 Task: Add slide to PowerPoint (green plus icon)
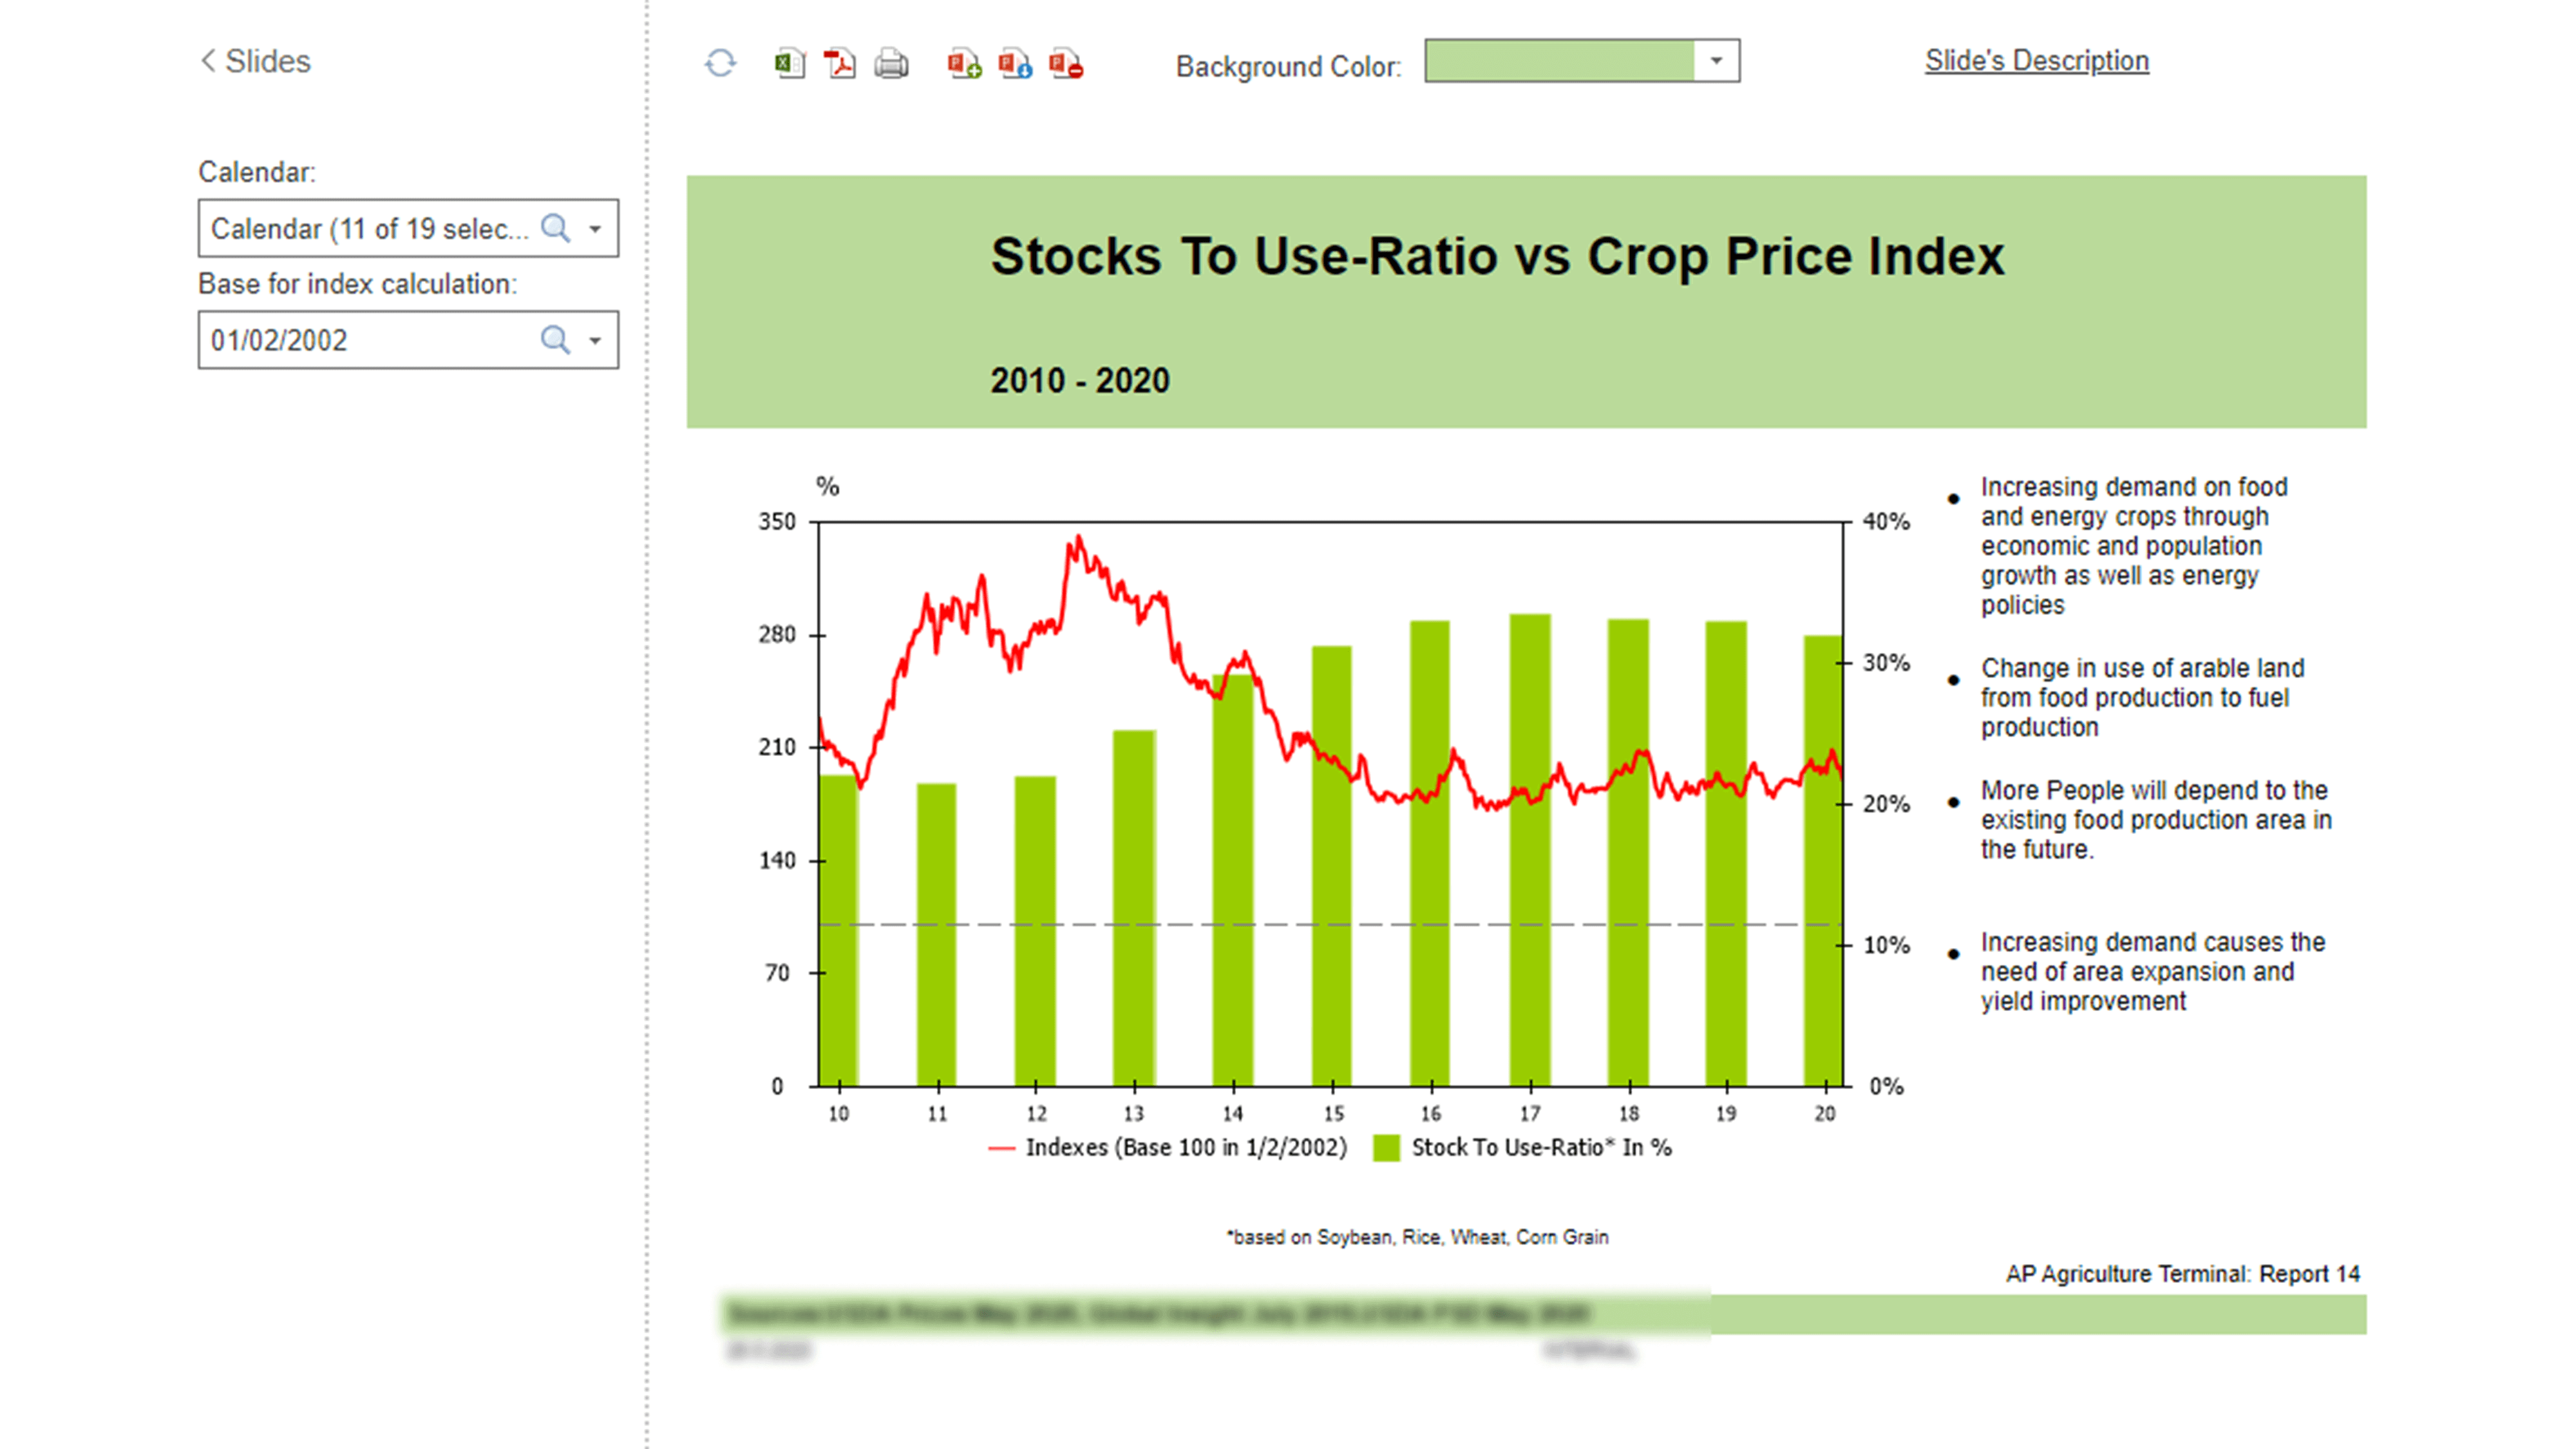(x=964, y=64)
